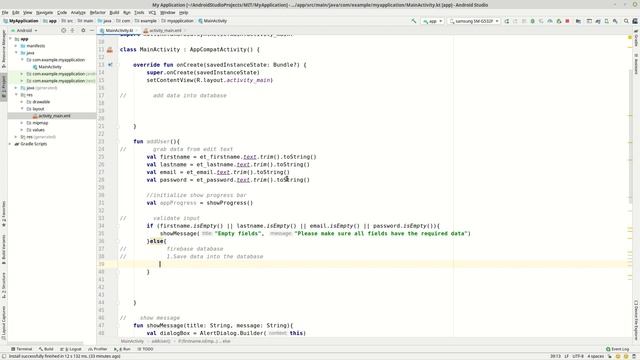Click the Search Everywhere magnifier icon

click(626, 21)
